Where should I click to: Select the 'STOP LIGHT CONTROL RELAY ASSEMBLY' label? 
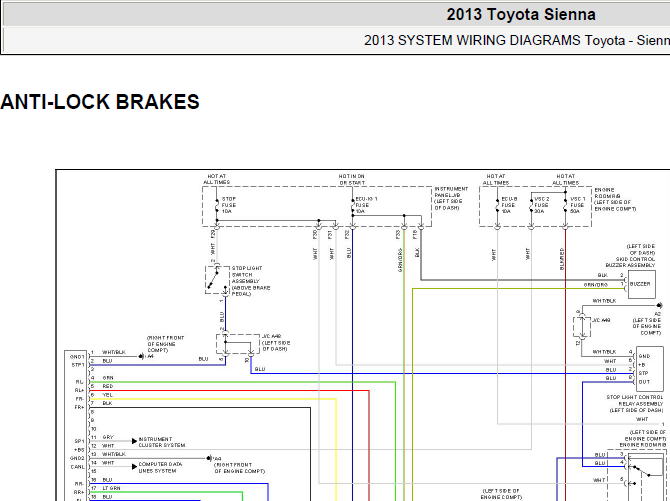click(635, 400)
